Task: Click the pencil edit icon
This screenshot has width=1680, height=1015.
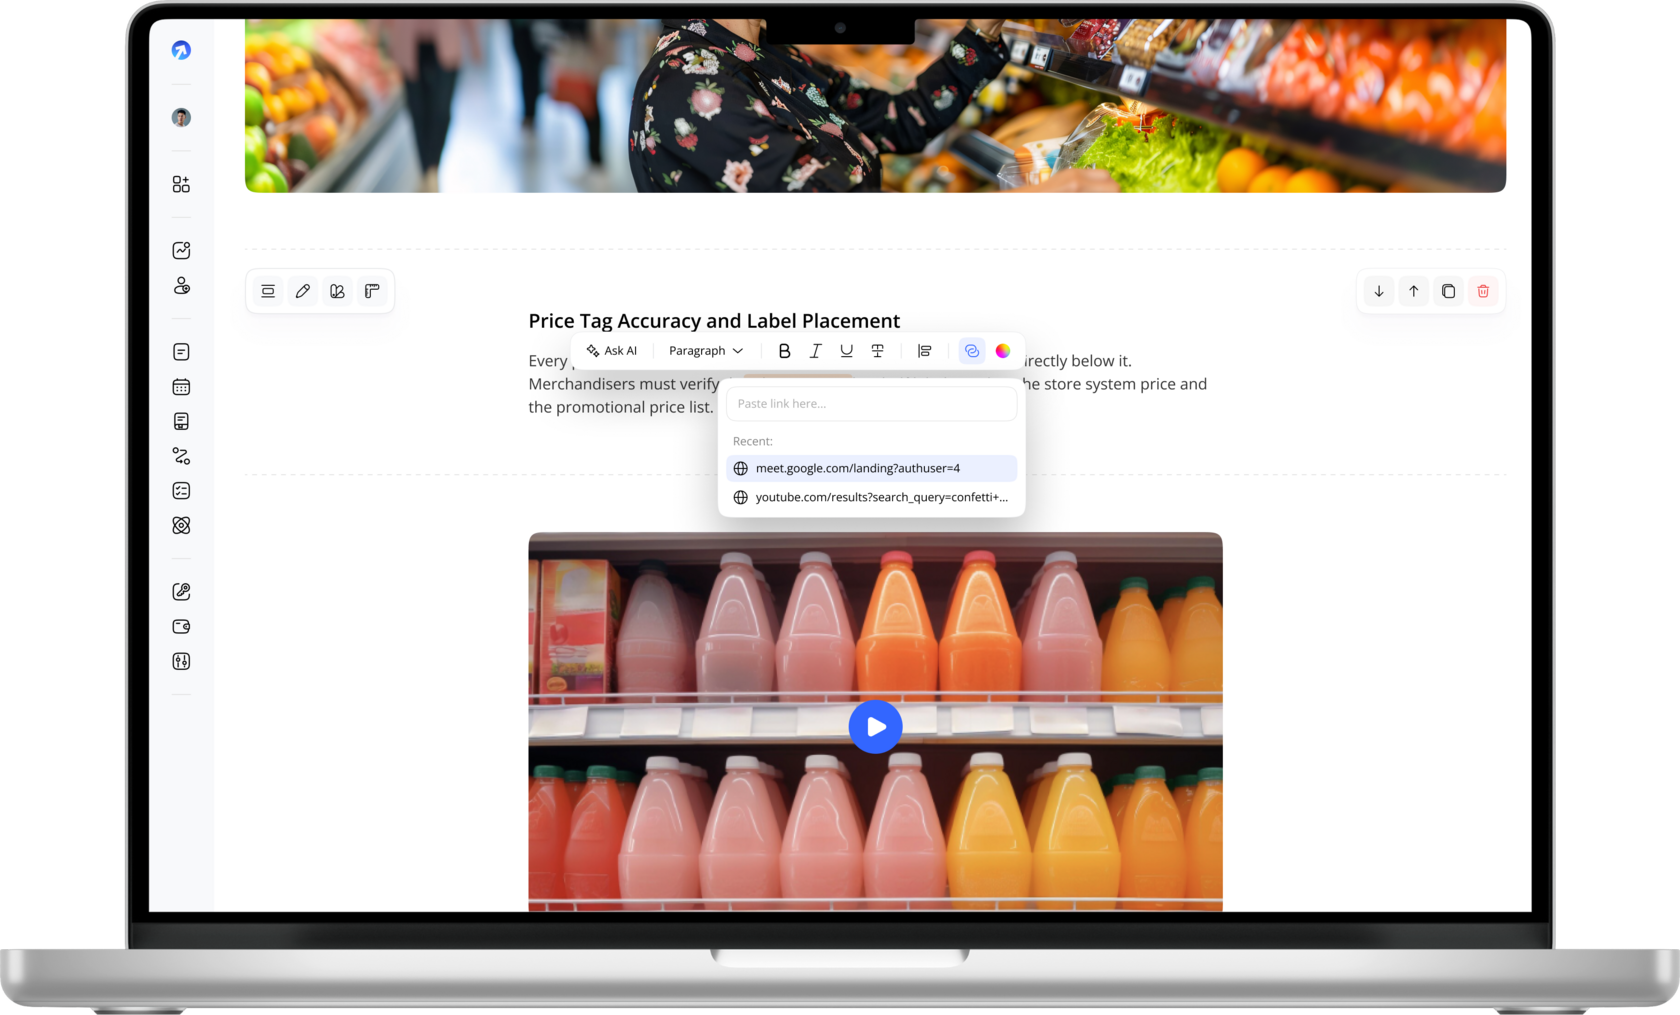Action: pos(303,291)
